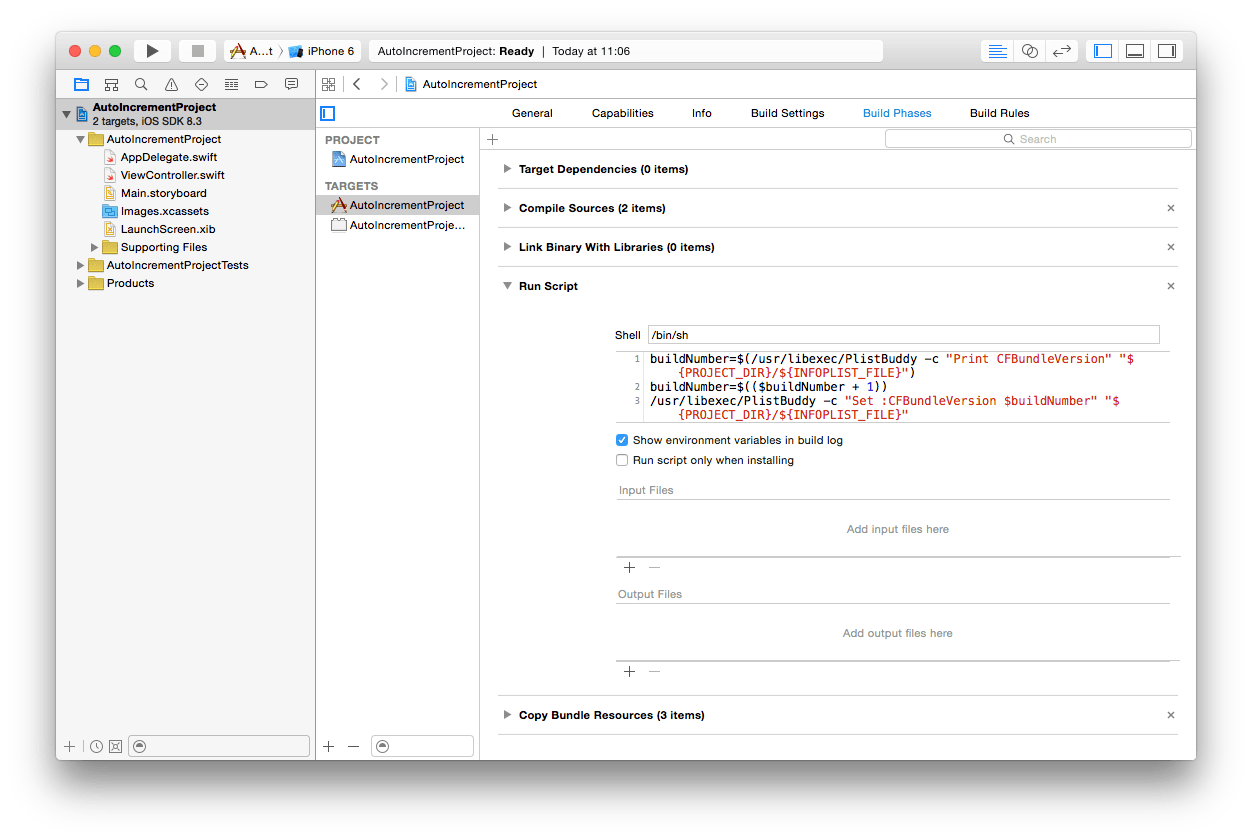
Task: Expand the Supporting Files group
Action: tap(95, 247)
